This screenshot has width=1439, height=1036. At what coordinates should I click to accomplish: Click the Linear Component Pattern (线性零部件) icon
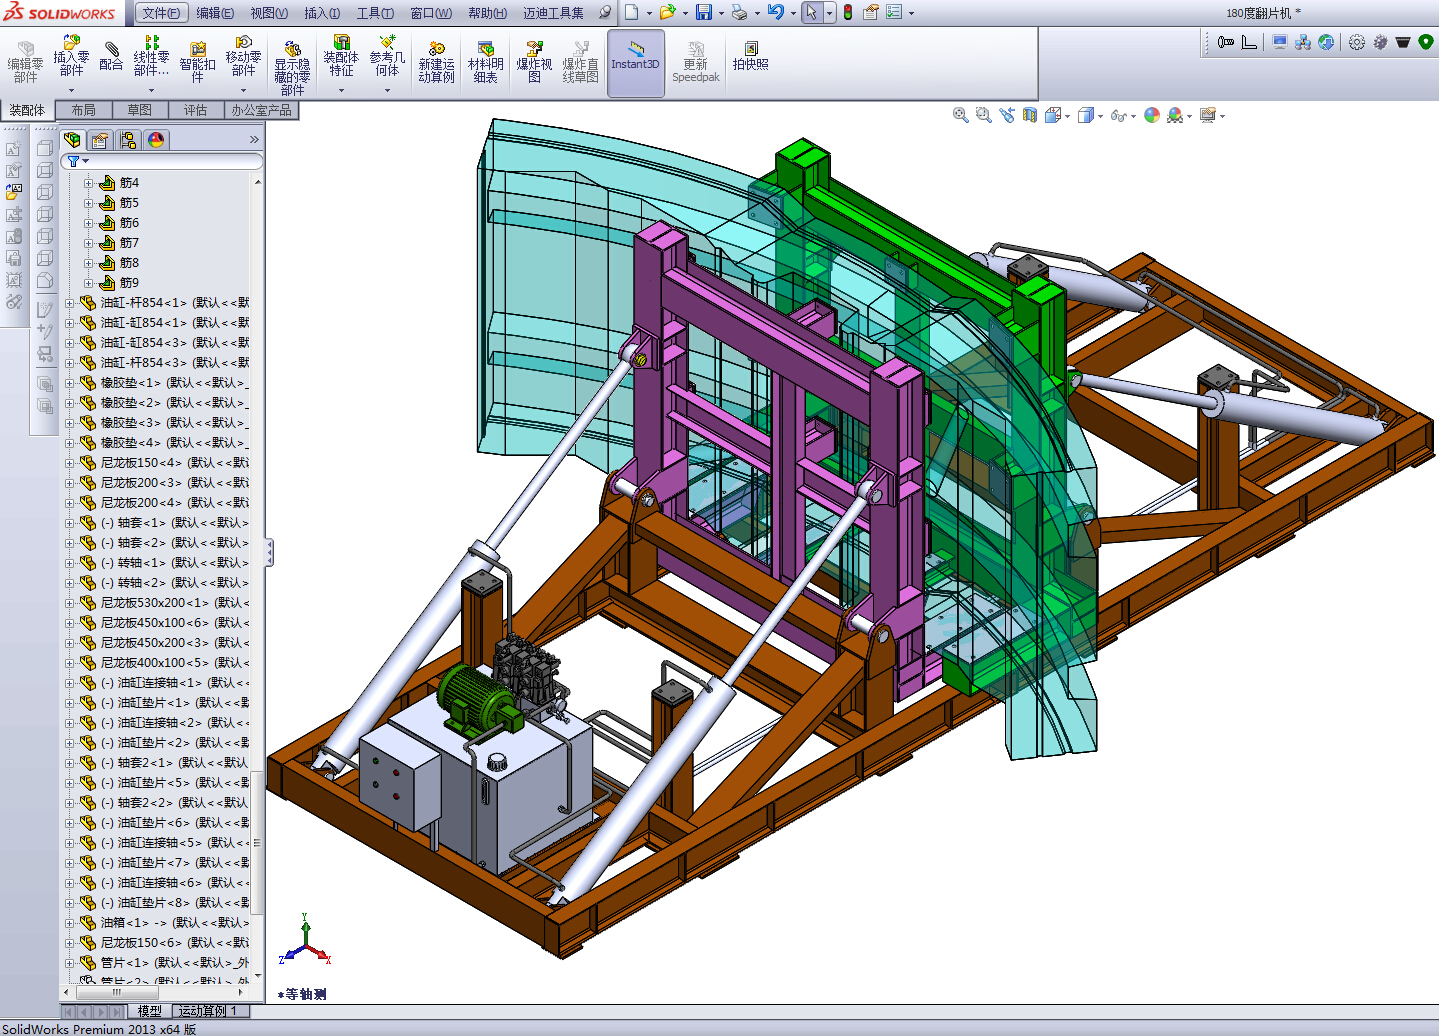[x=151, y=56]
